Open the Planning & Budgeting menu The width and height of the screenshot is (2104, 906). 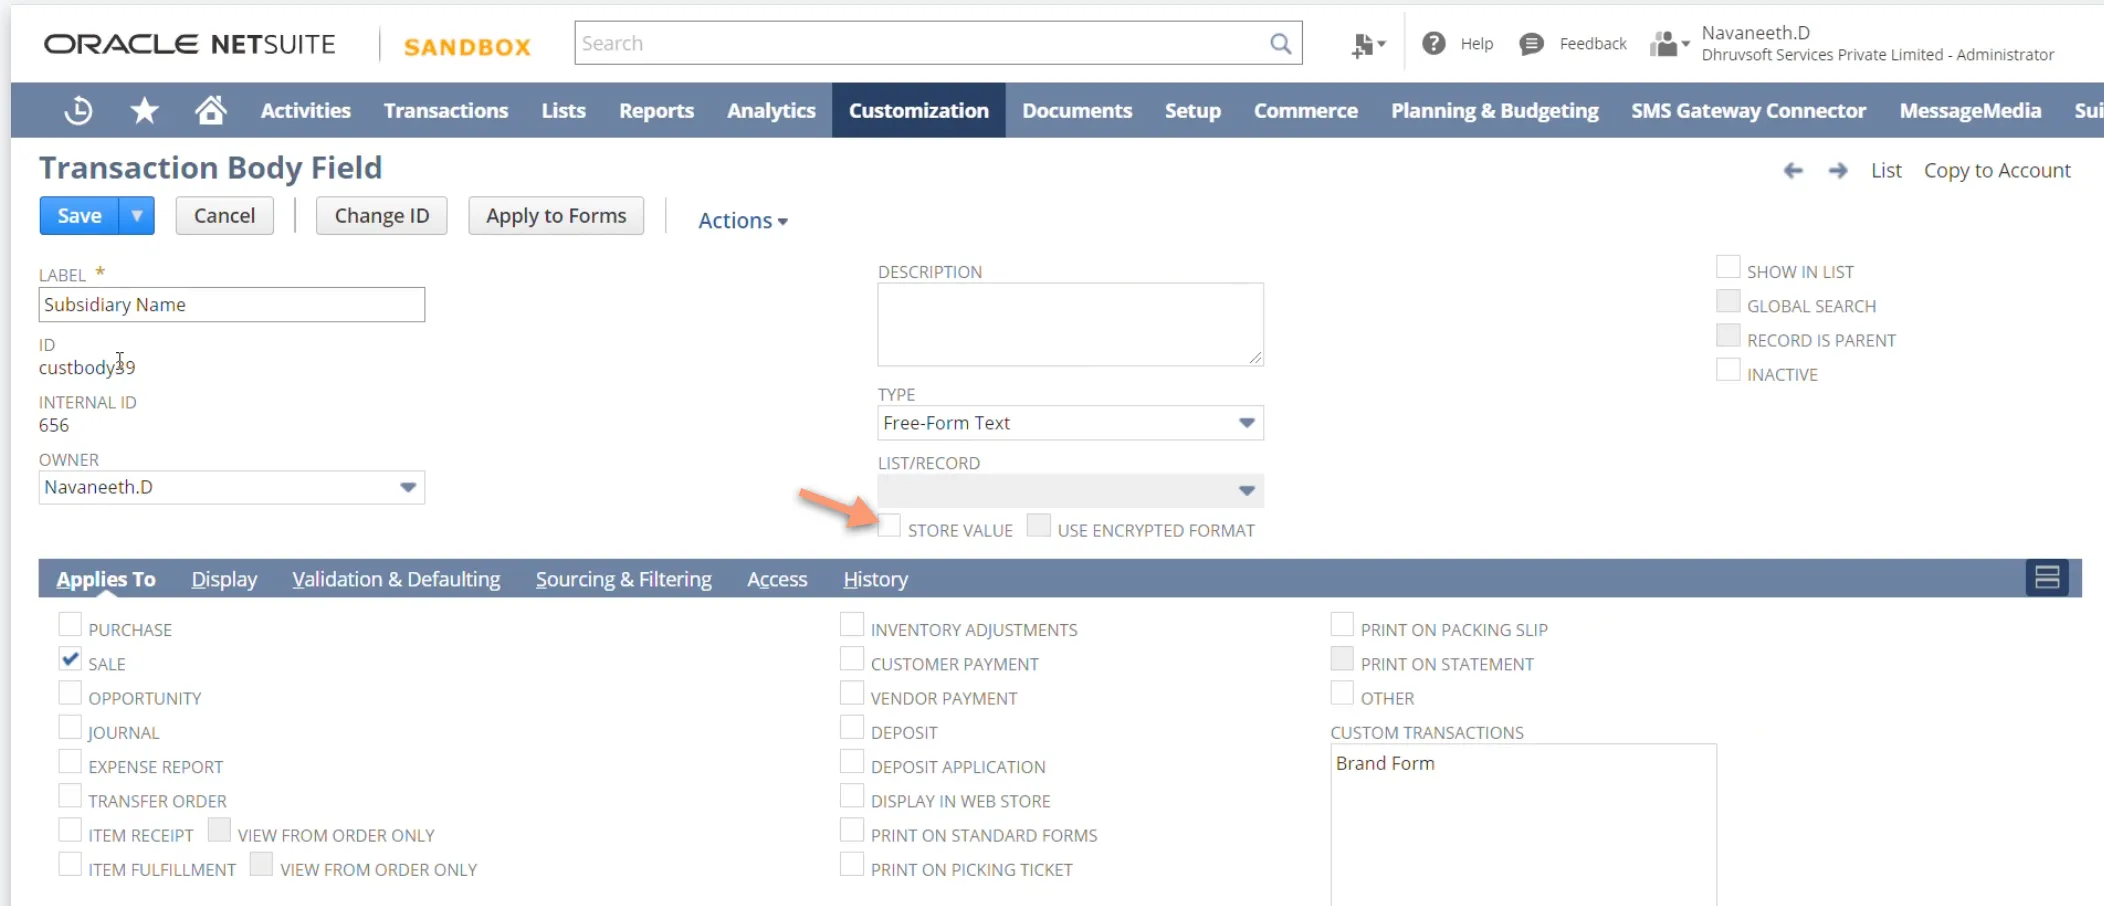click(1495, 110)
